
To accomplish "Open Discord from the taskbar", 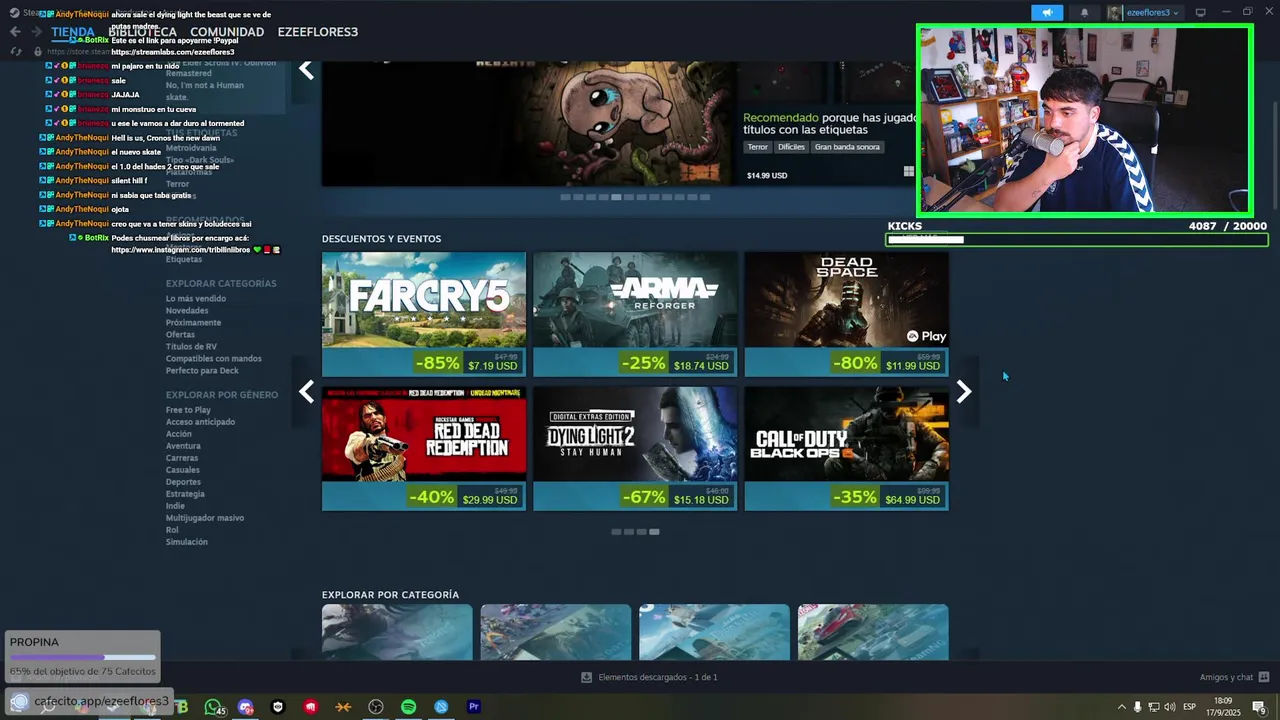I will click(x=246, y=707).
